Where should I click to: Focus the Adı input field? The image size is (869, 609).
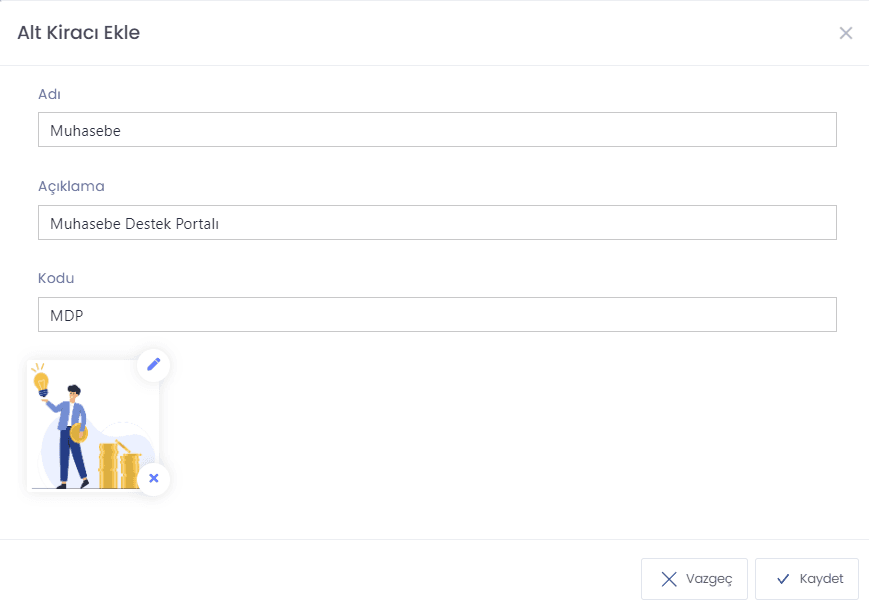click(437, 130)
